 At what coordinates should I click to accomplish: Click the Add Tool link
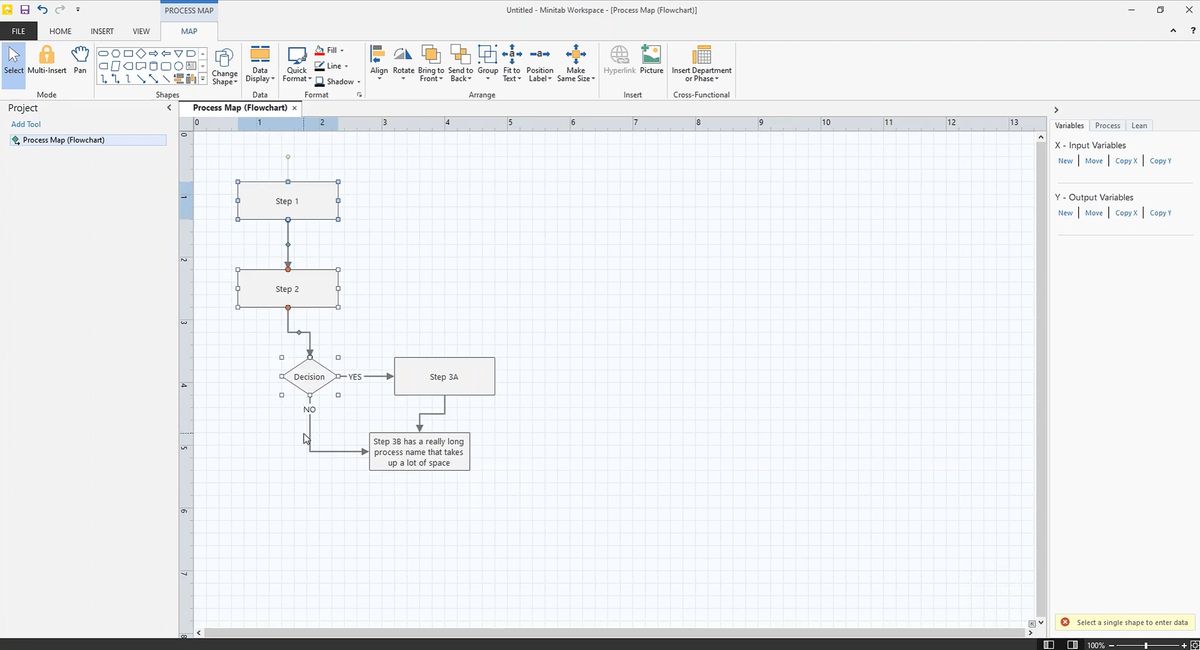pos(25,123)
